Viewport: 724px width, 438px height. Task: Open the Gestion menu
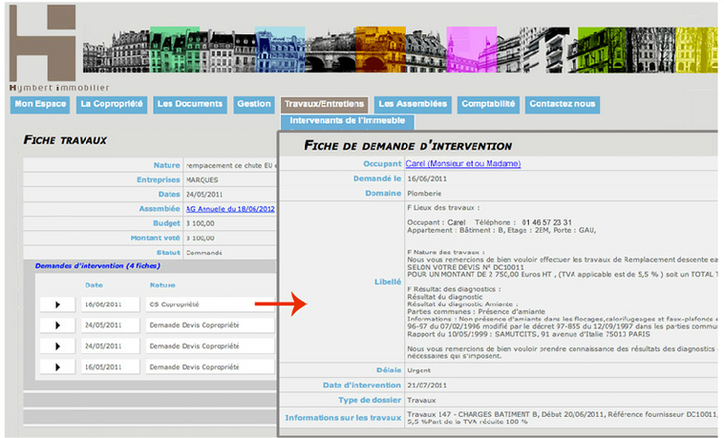click(254, 104)
